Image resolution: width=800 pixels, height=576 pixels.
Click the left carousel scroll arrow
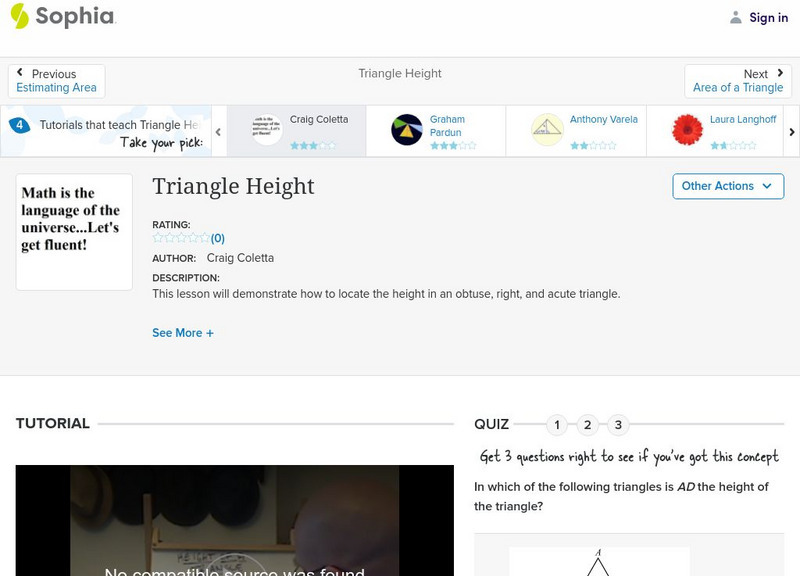click(x=218, y=130)
